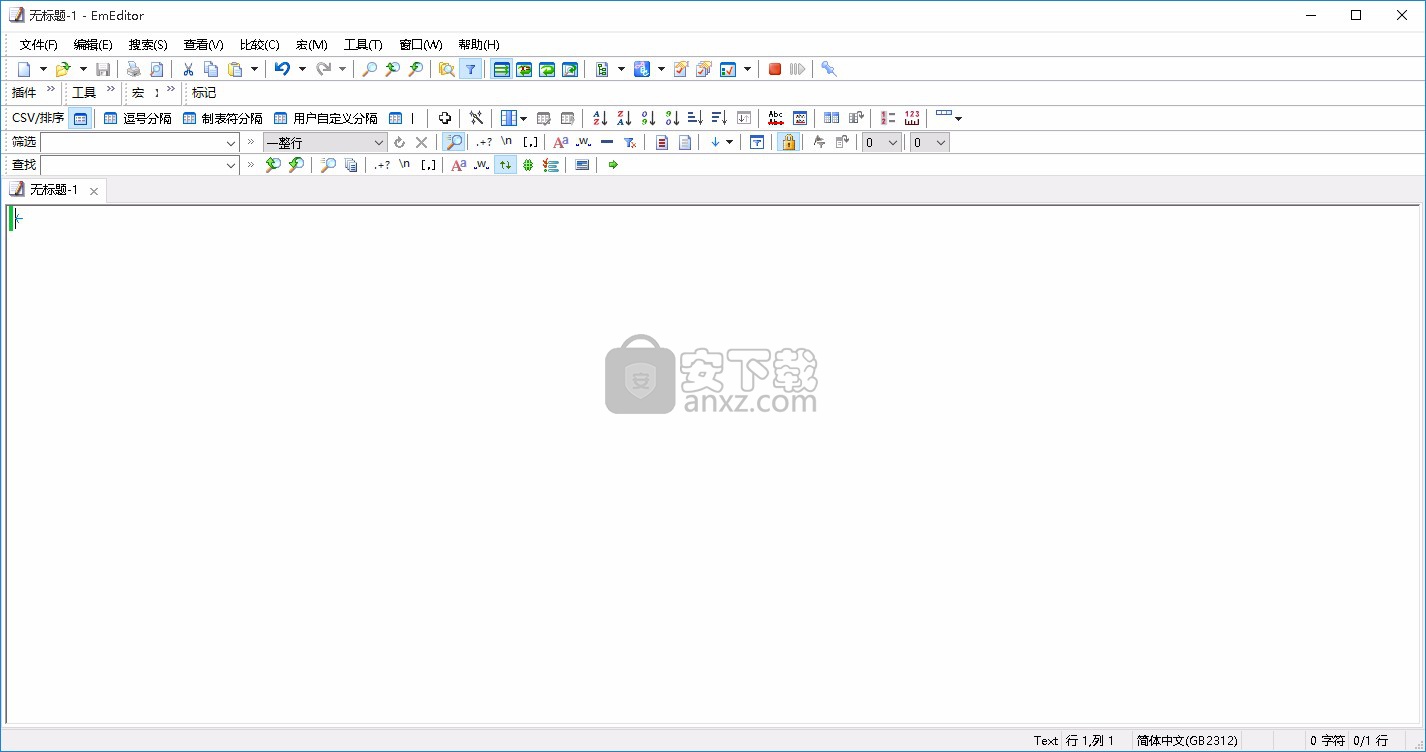Click the Find in Files icon
The width and height of the screenshot is (1426, 752).
(x=446, y=69)
